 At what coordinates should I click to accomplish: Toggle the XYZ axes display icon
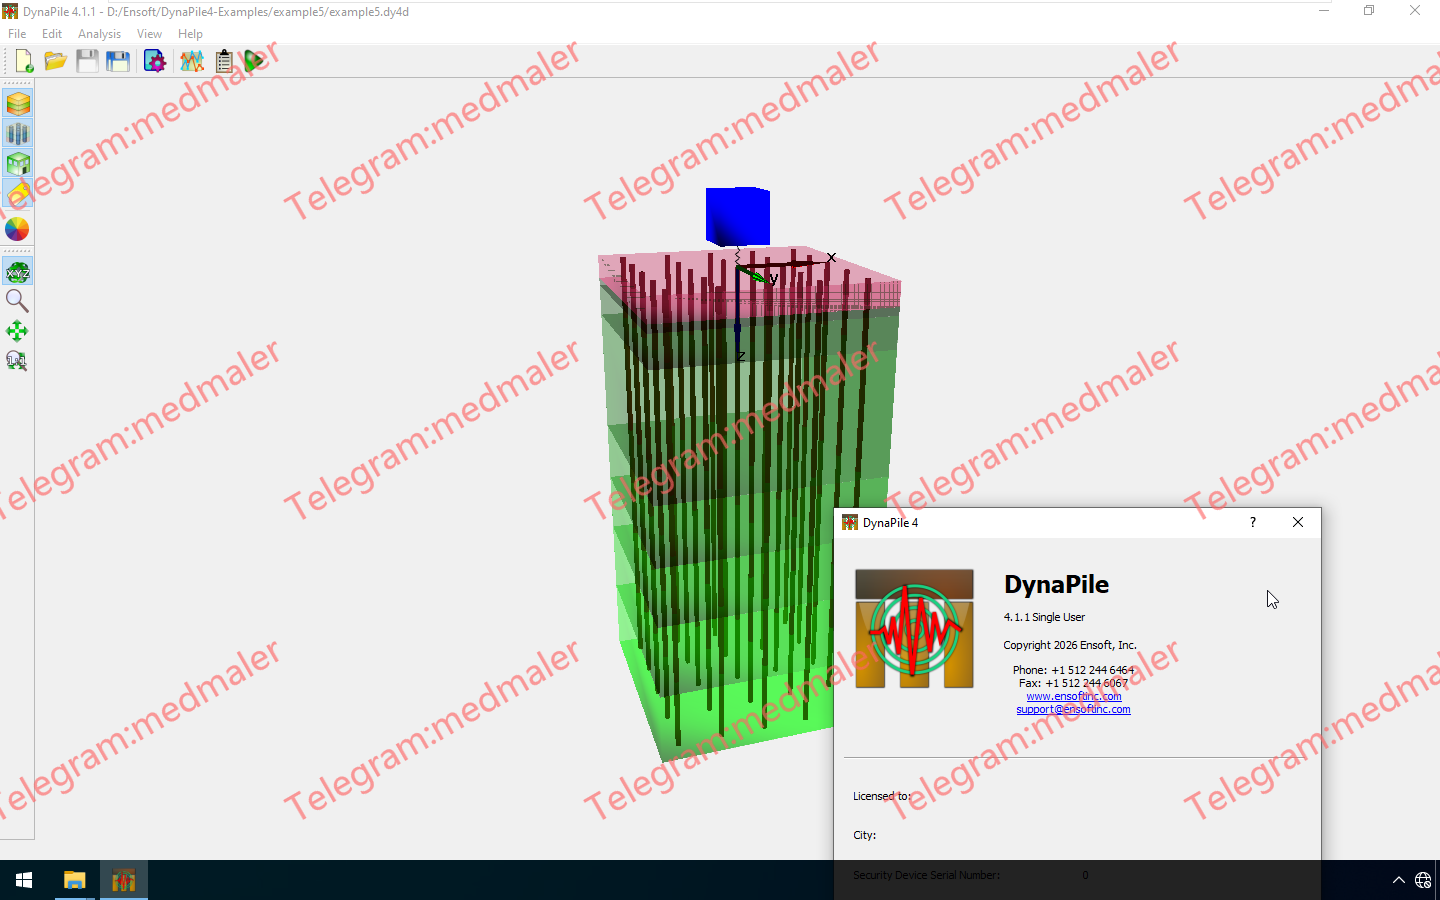[17, 272]
